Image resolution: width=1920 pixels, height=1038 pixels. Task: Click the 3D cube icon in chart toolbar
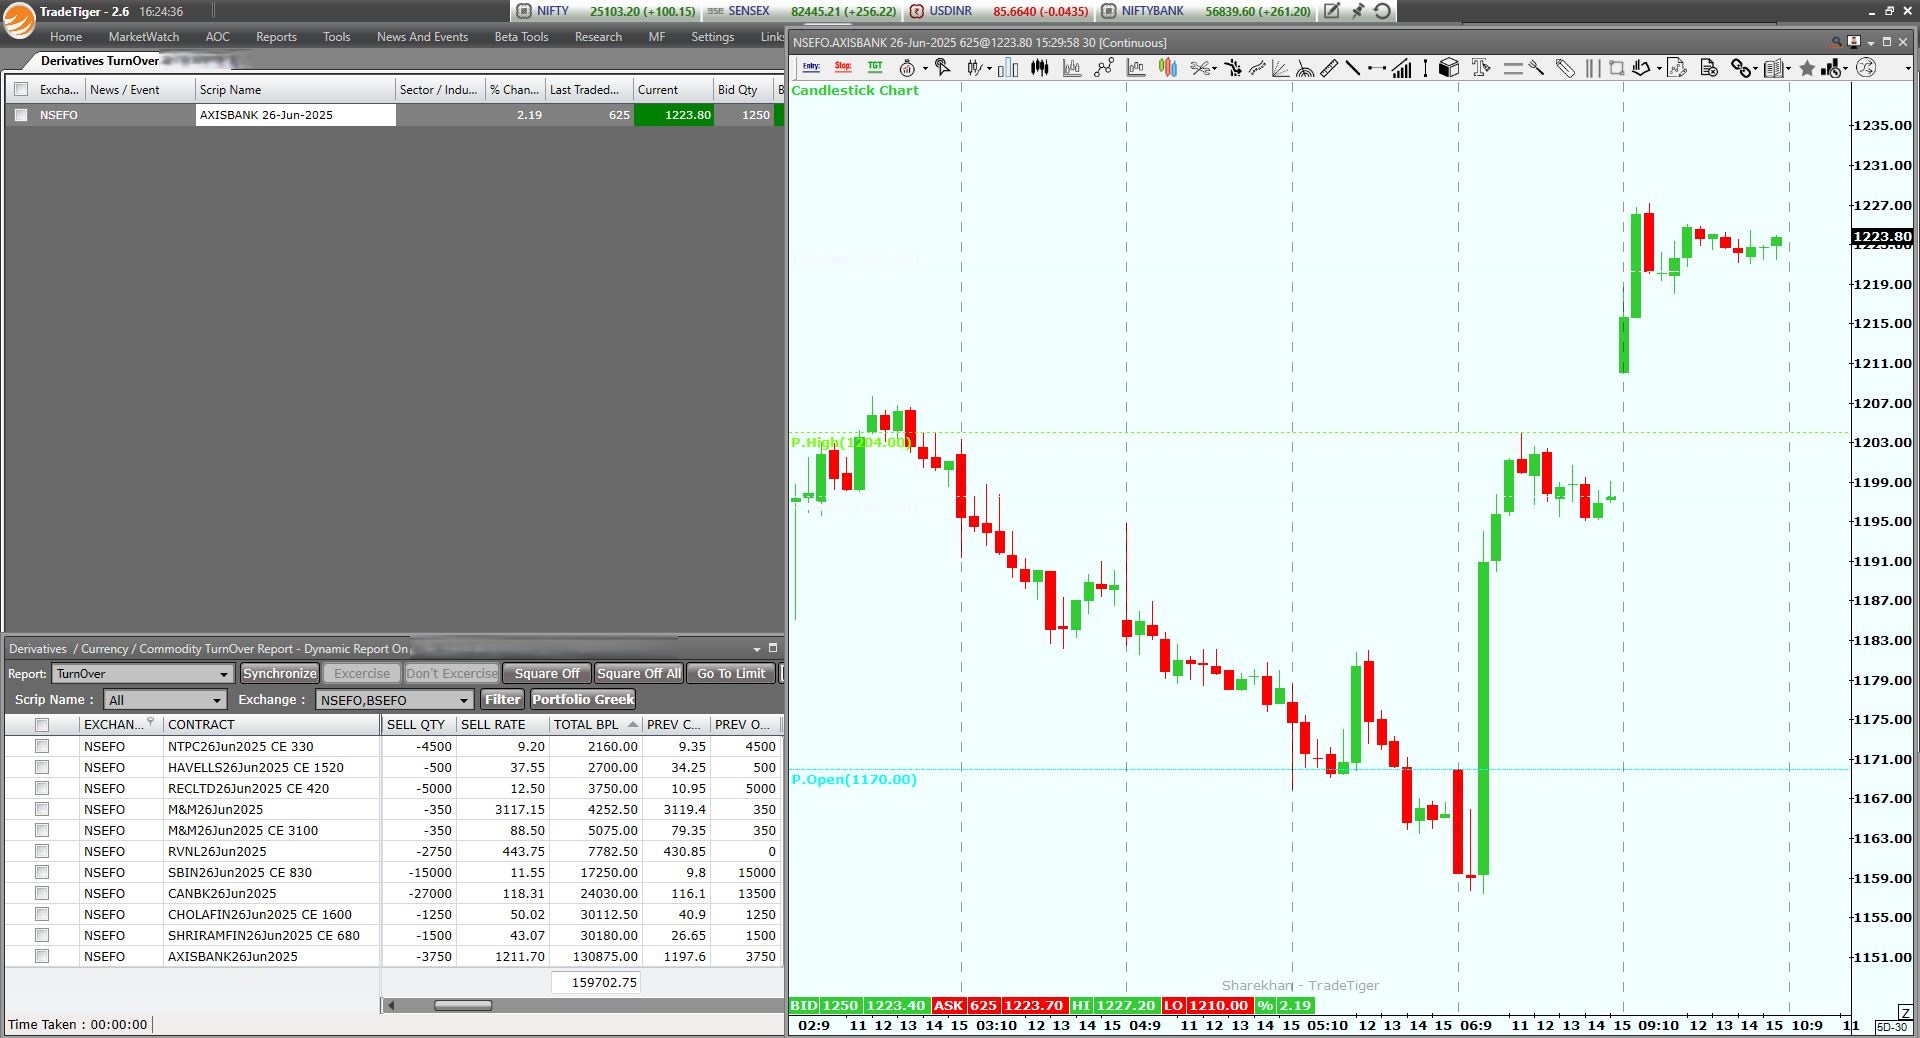[1449, 68]
